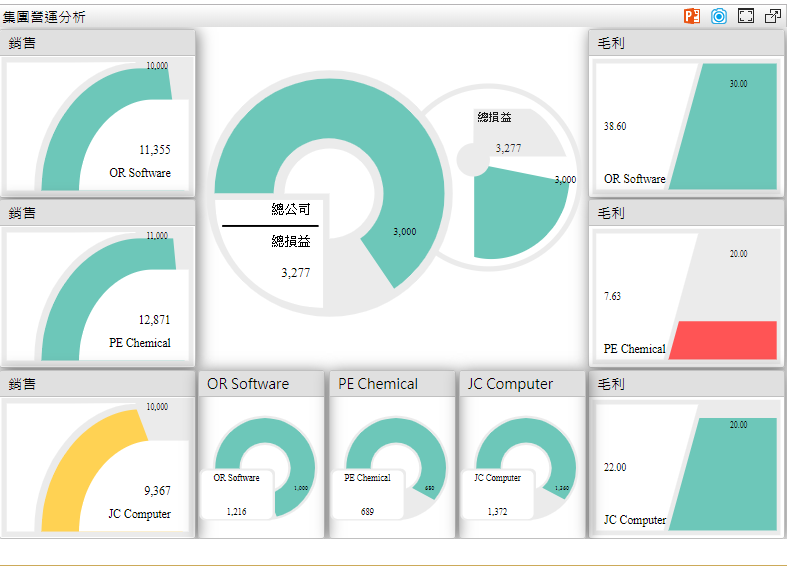
Task: Enter fullscreen mode icon
Action: [x=746, y=16]
